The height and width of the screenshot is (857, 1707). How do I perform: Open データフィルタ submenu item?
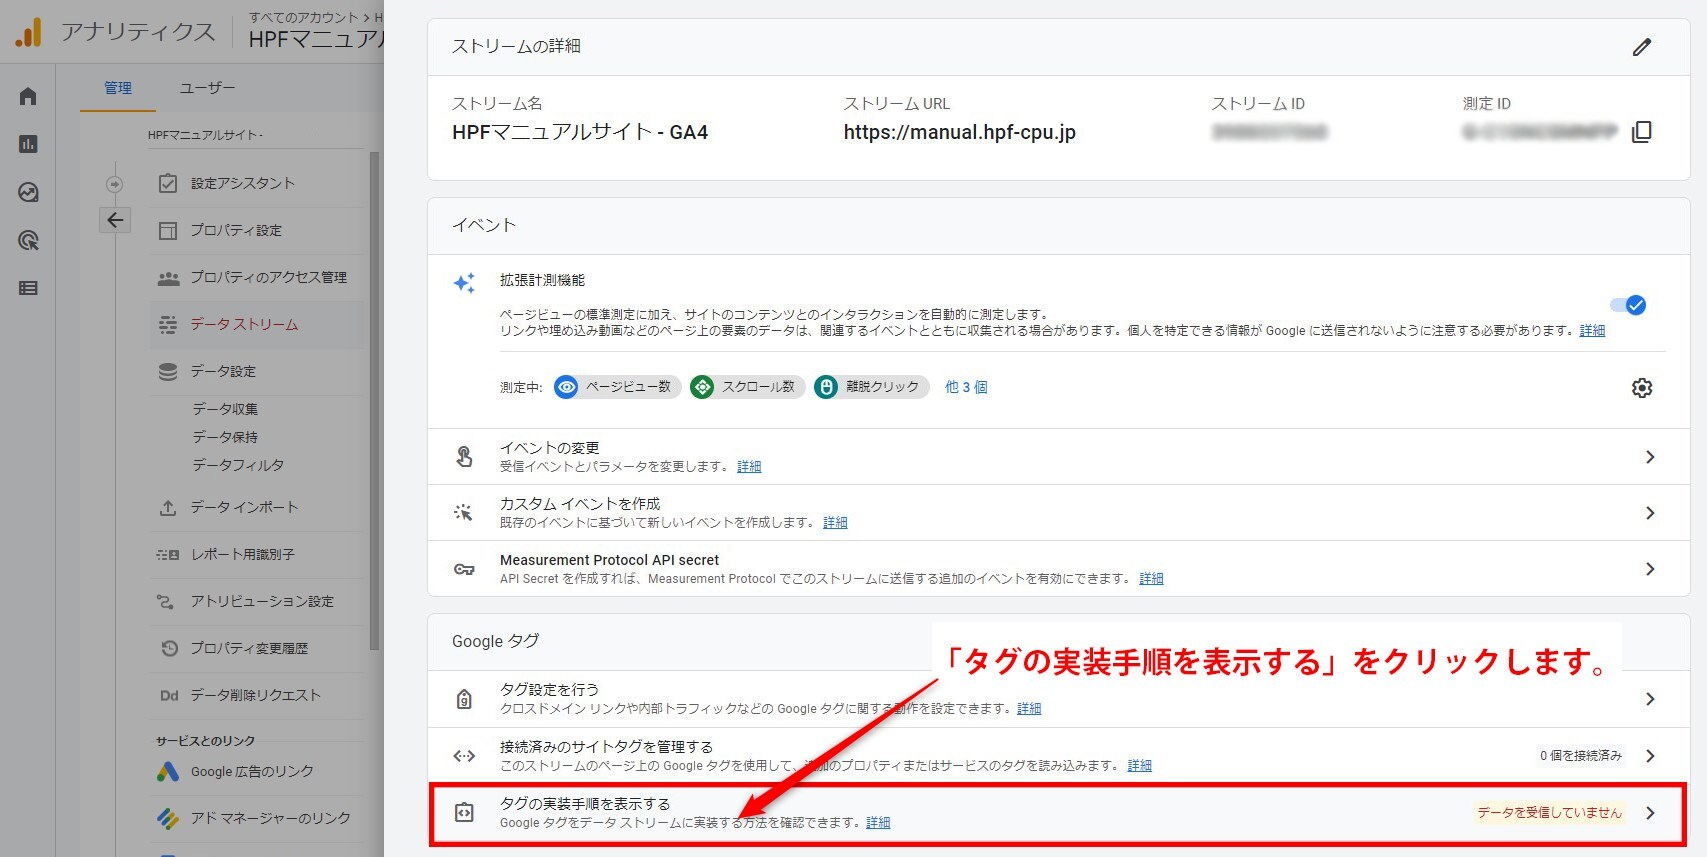click(238, 465)
